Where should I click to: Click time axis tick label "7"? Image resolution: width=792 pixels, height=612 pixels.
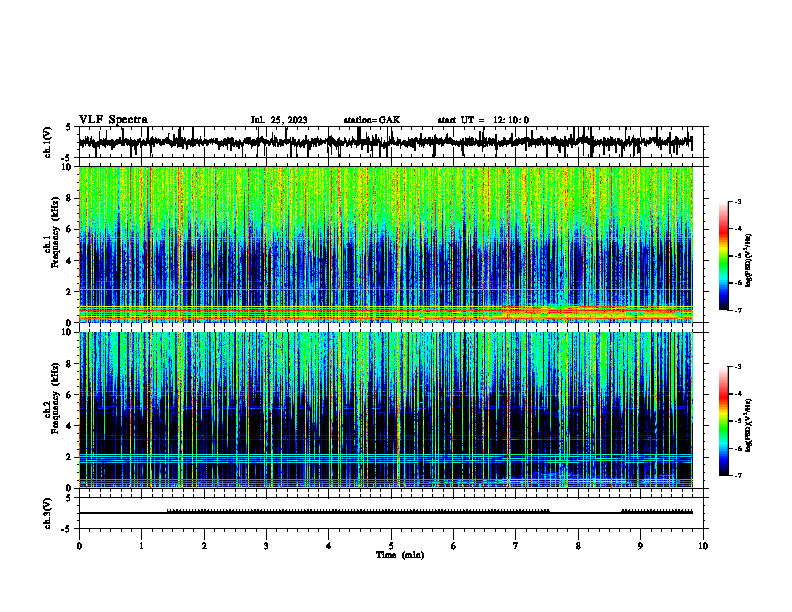516,546
